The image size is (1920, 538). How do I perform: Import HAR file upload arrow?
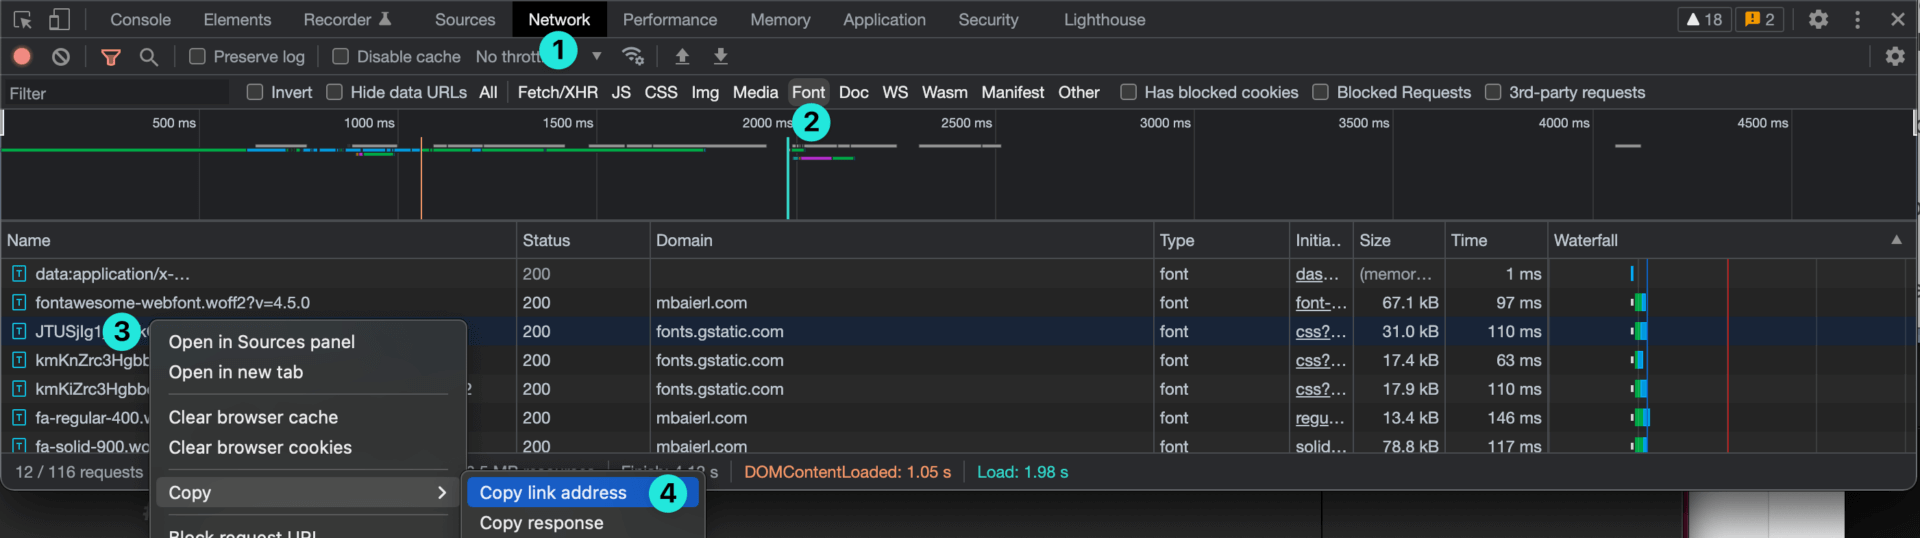point(682,56)
